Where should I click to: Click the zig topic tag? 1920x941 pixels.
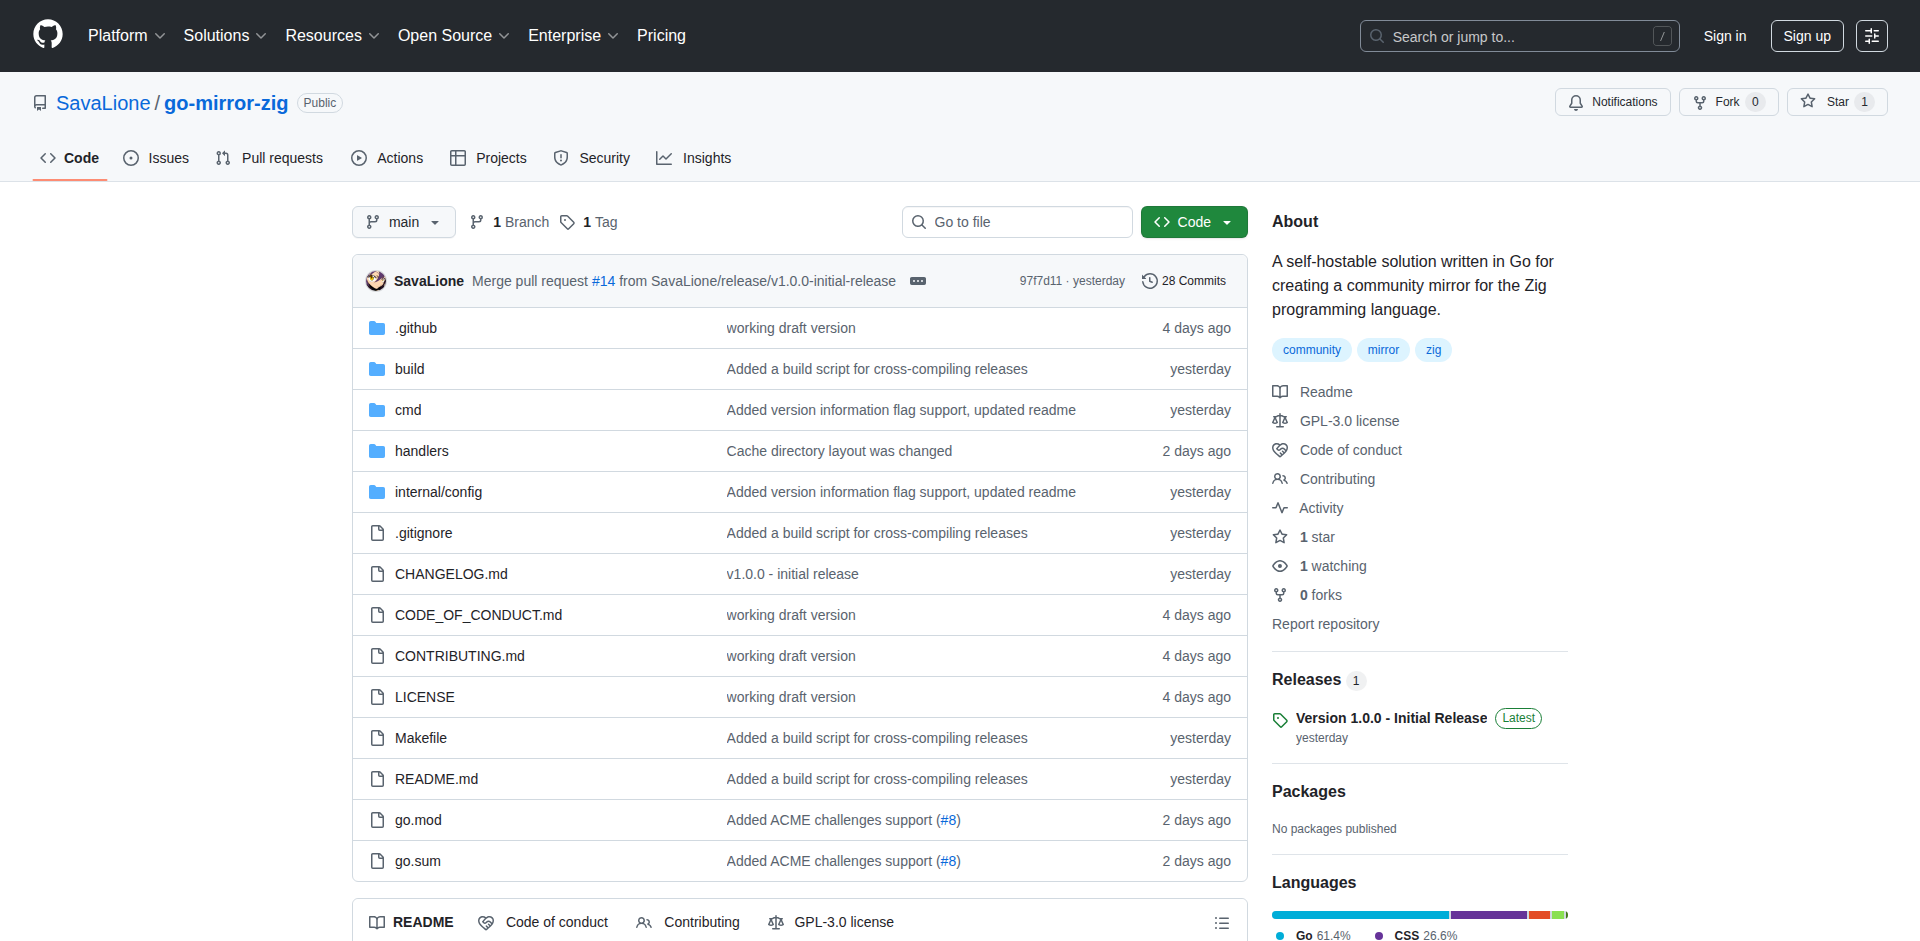[1433, 350]
